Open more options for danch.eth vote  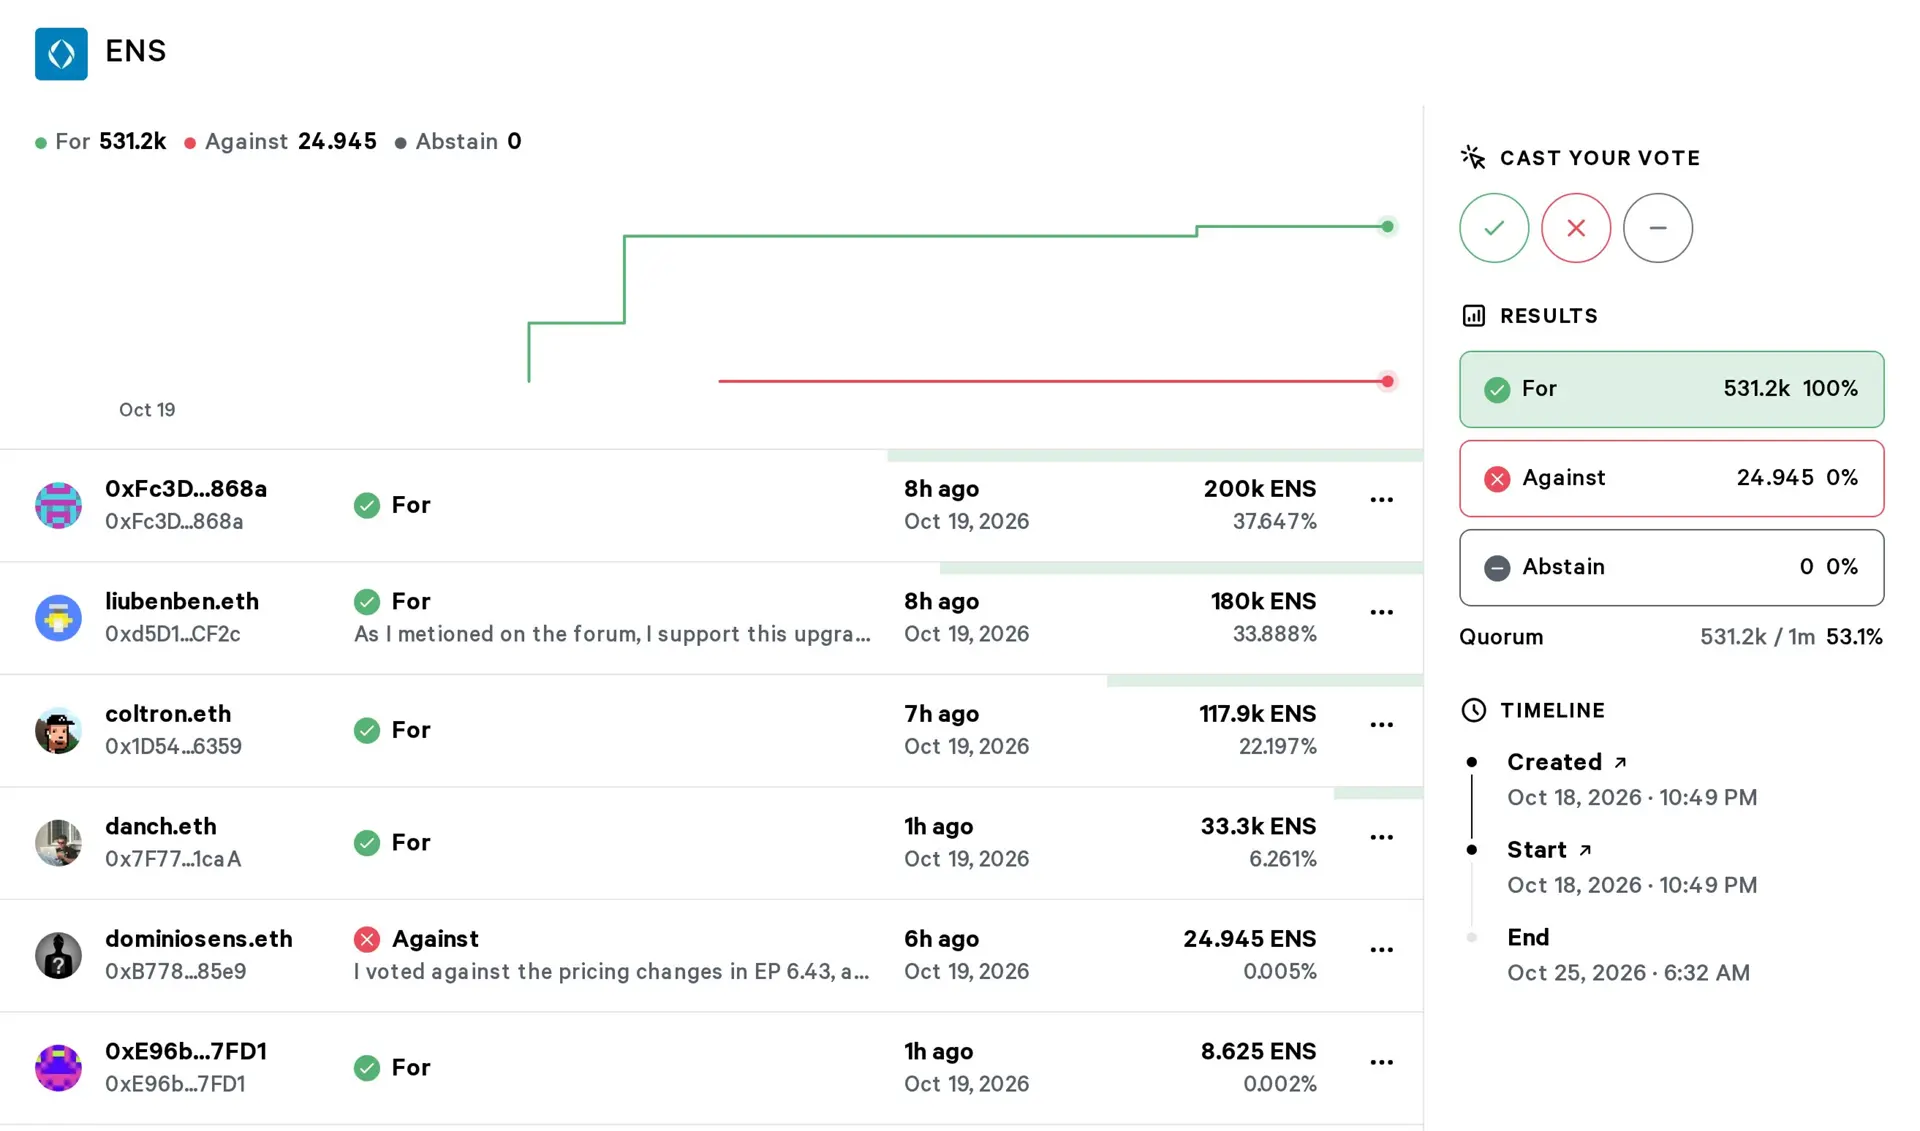pyautogui.click(x=1382, y=837)
